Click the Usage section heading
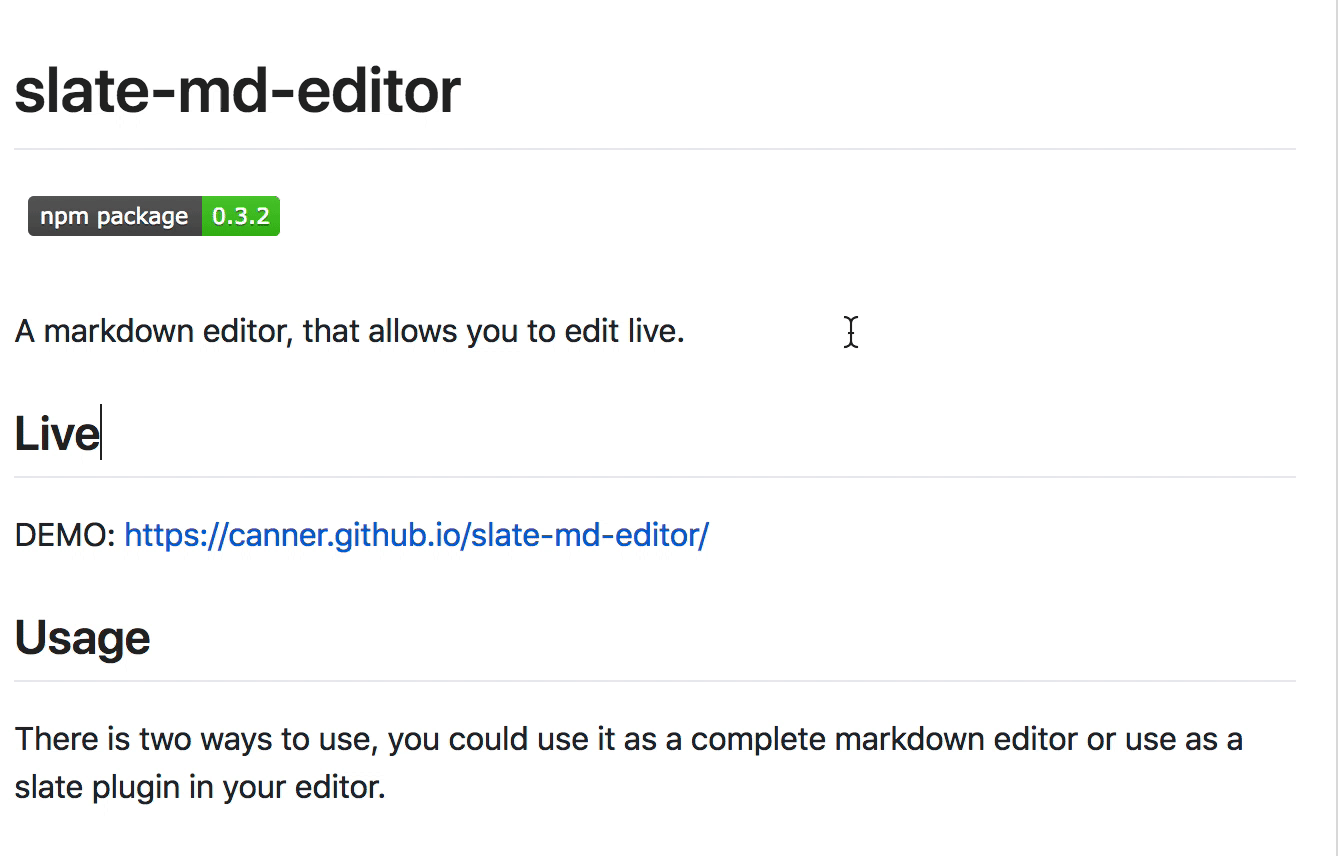Image resolution: width=1340 pixels, height=856 pixels. click(x=82, y=638)
